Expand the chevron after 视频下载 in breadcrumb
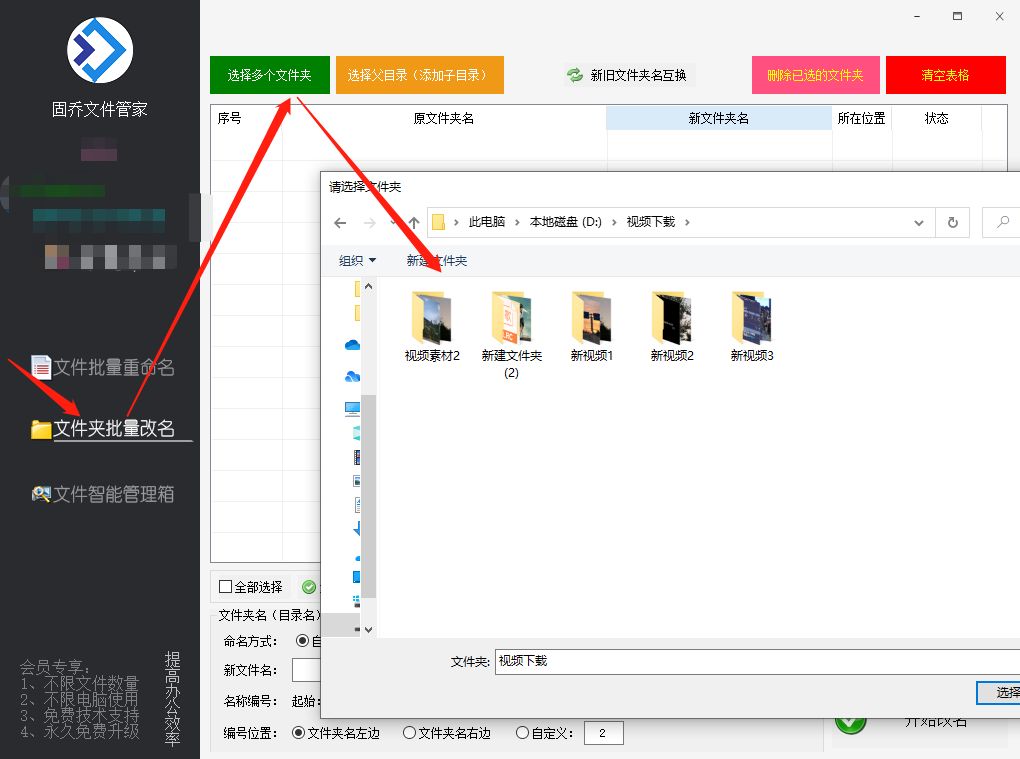Image resolution: width=1020 pixels, height=759 pixels. [x=687, y=222]
